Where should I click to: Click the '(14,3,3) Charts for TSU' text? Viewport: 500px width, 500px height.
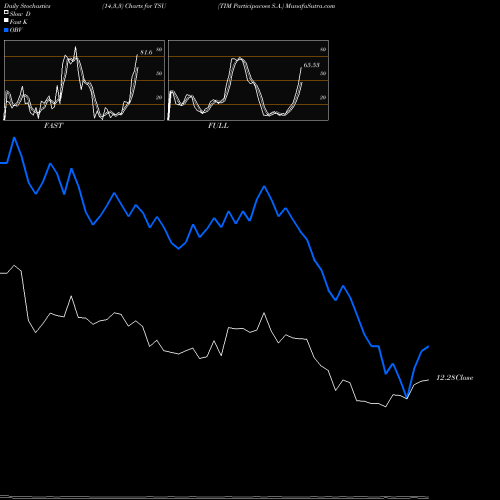(x=134, y=6)
